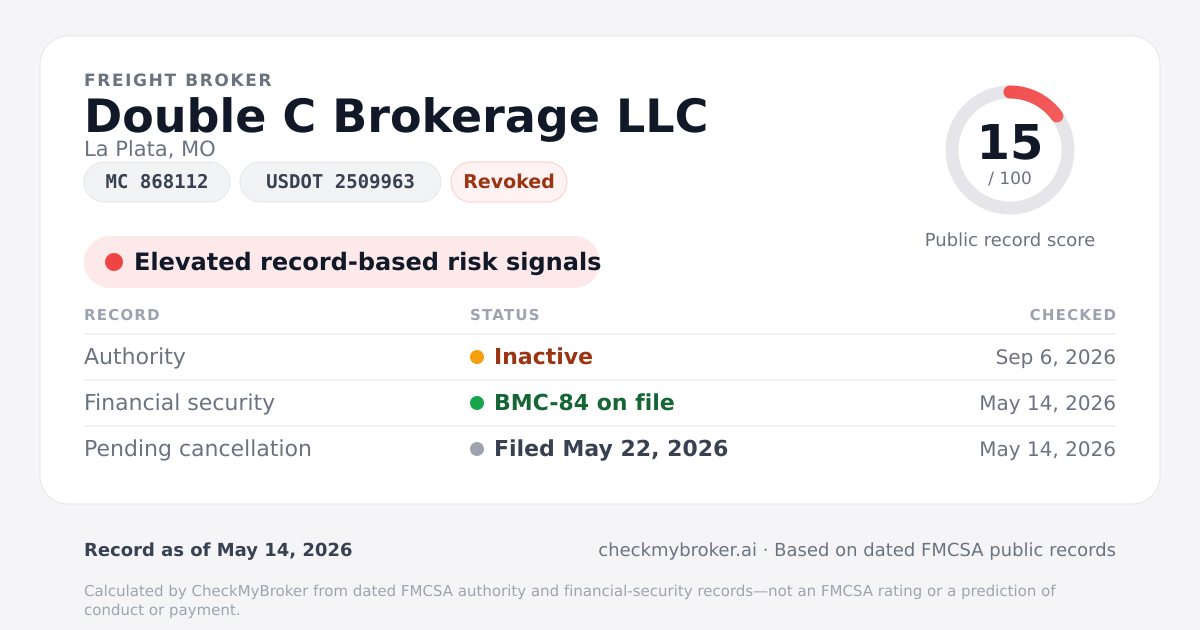Viewport: 1200px width, 630px height.
Task: Select the USDOT 2509963 badge
Action: coord(340,182)
